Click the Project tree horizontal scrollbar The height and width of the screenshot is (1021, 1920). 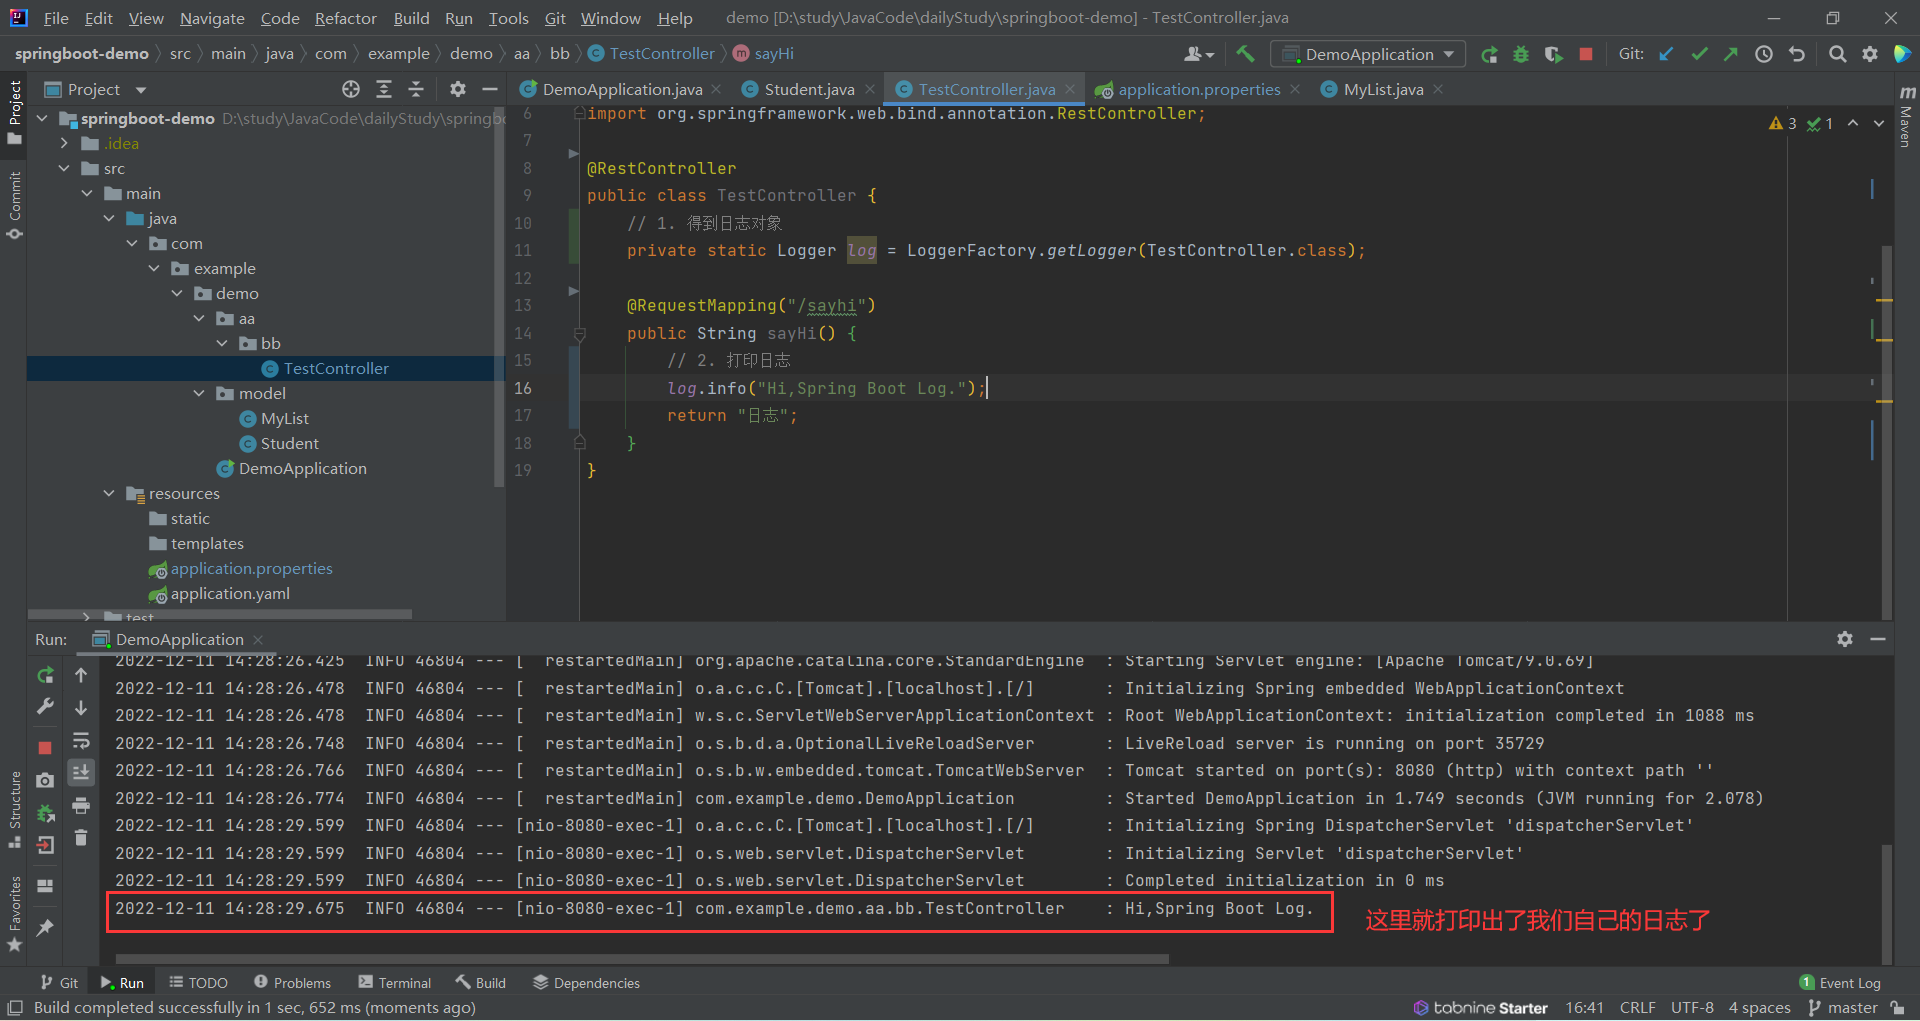220,614
